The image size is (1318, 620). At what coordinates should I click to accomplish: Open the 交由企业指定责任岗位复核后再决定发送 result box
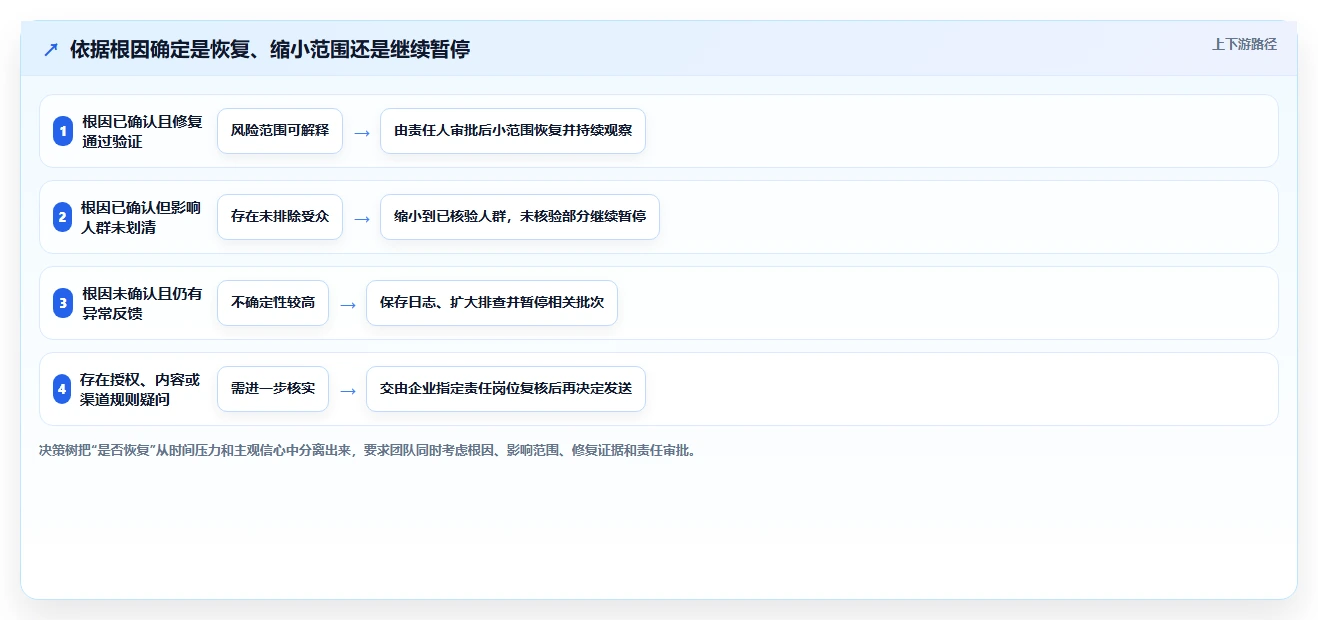click(x=506, y=389)
